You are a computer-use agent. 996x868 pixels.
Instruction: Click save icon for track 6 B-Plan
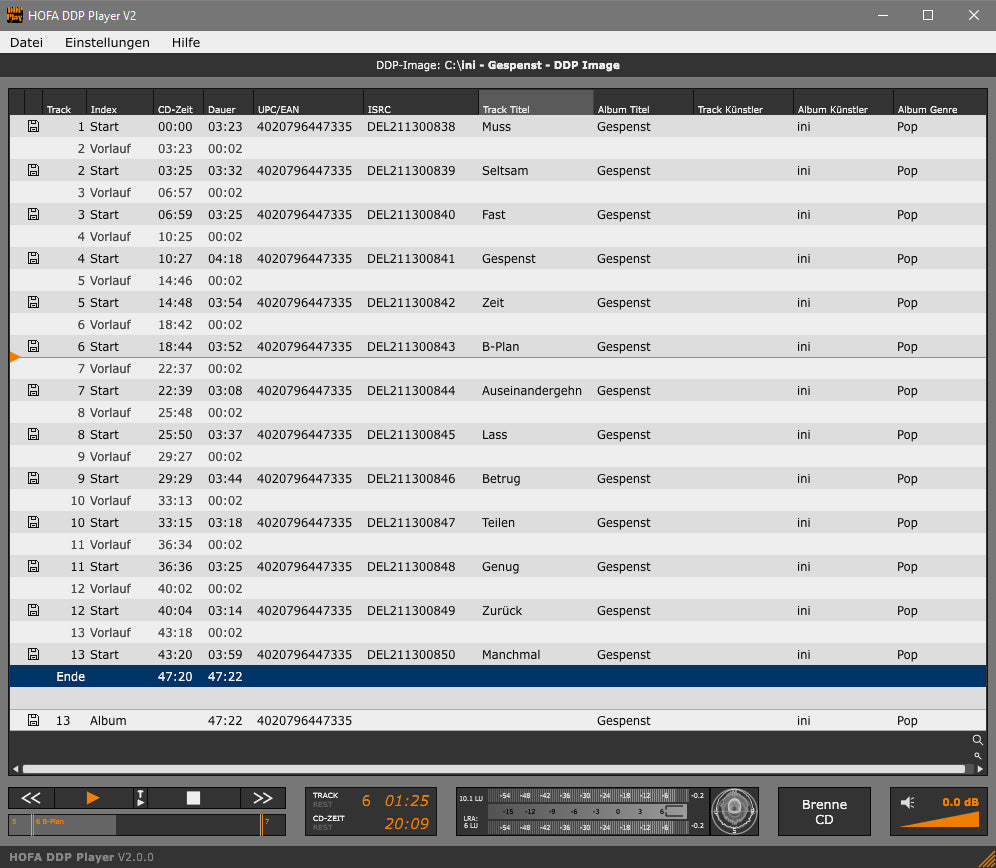tap(33, 346)
